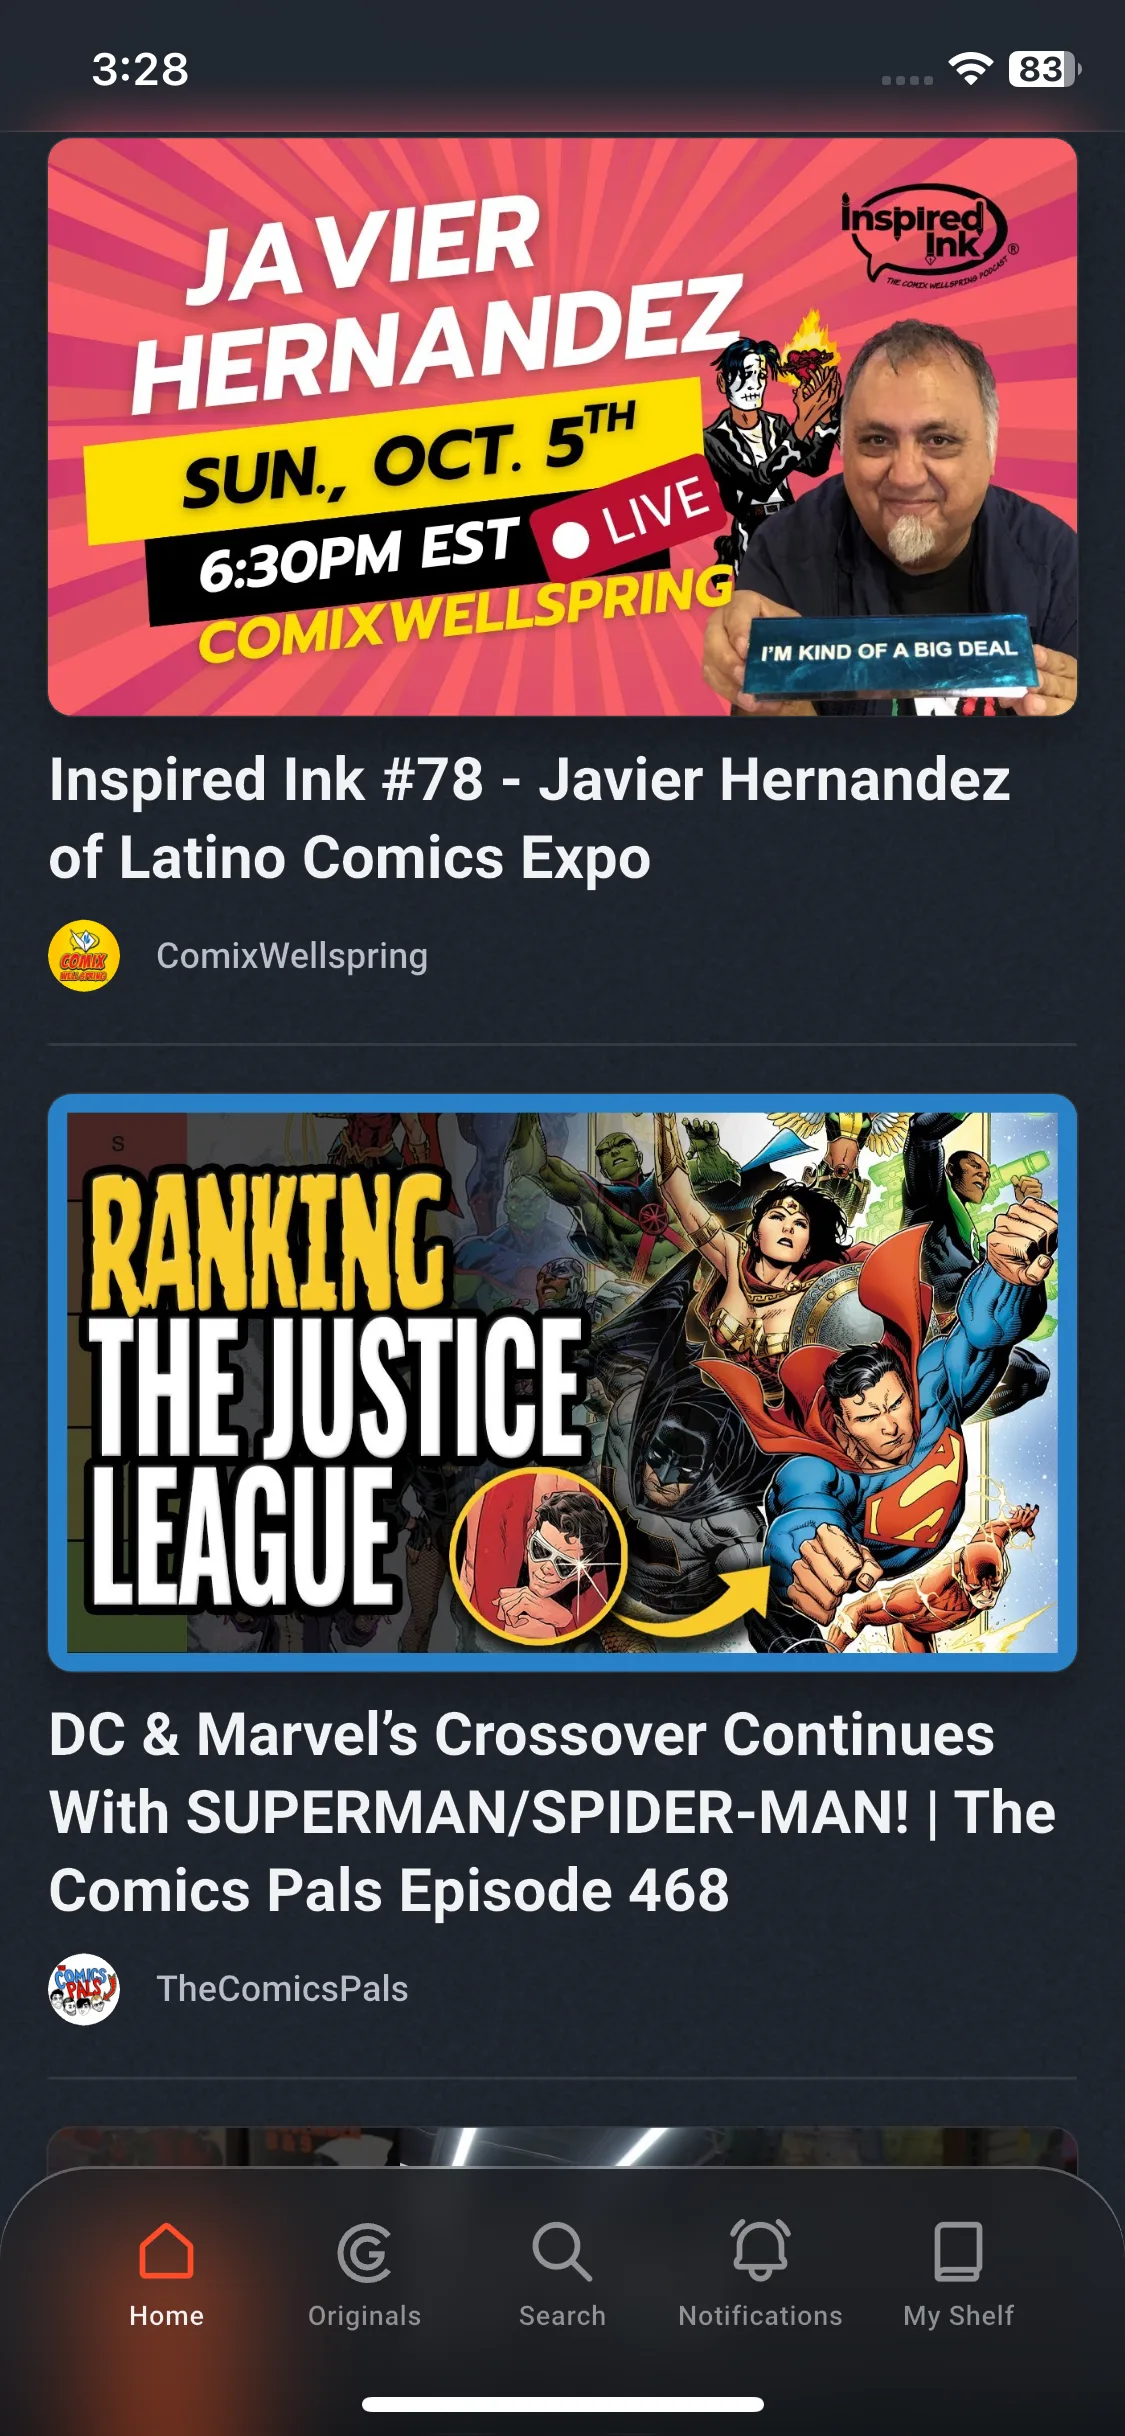This screenshot has height=2436, width=1125.
Task: Tap the Home house icon
Action: (x=166, y=2251)
